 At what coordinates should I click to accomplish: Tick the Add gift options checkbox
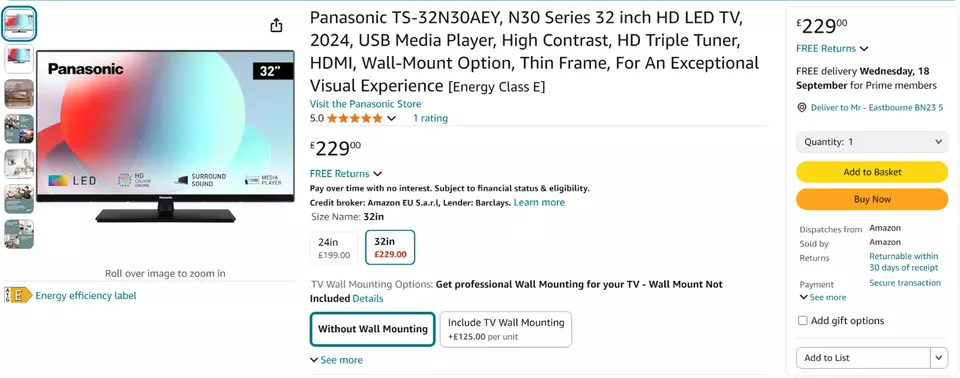(x=803, y=320)
